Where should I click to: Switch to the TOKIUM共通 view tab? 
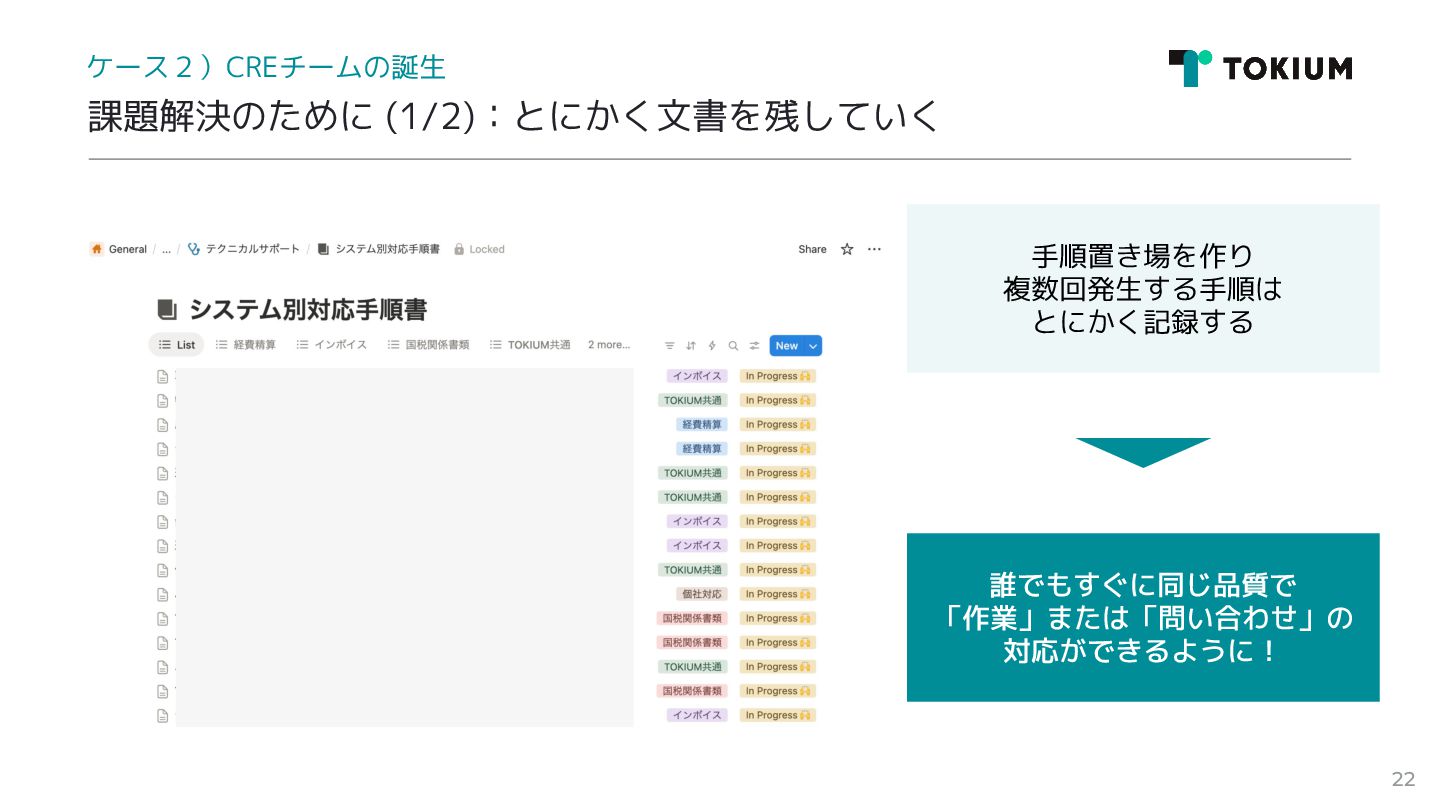[530, 345]
